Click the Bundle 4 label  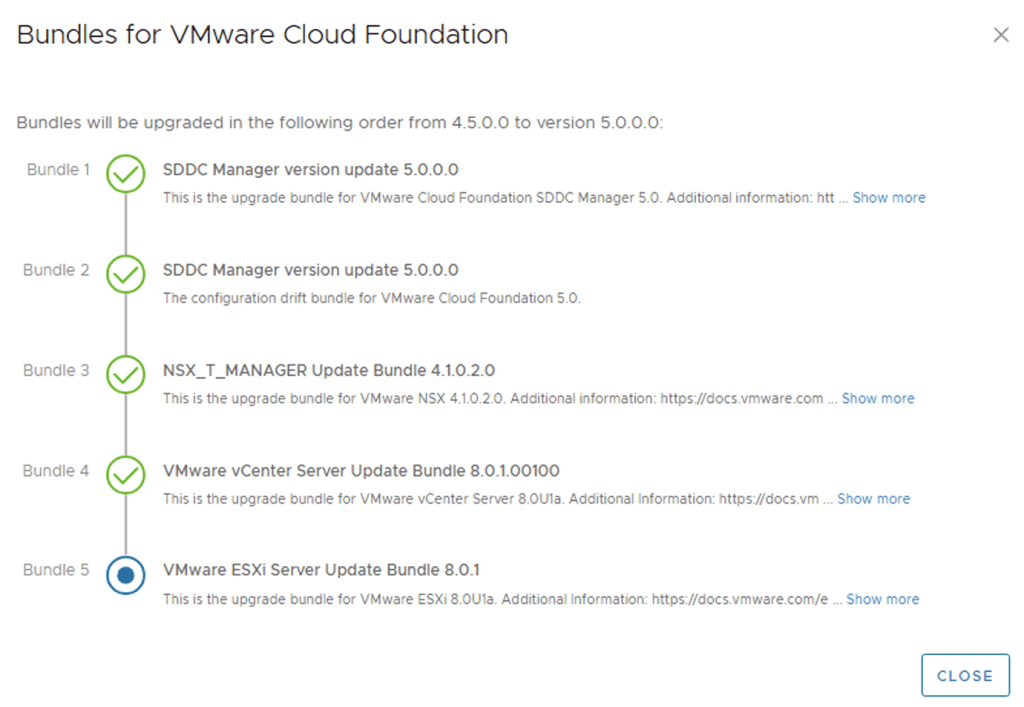tap(56, 470)
